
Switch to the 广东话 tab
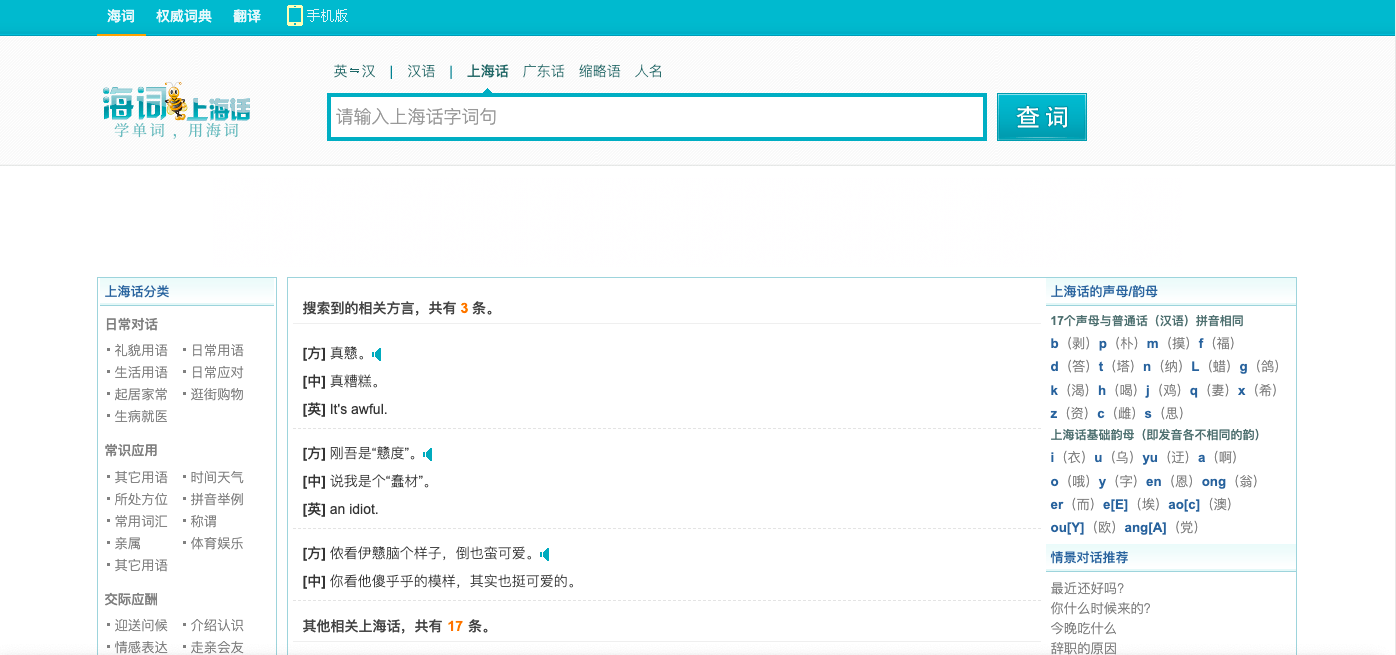point(543,71)
